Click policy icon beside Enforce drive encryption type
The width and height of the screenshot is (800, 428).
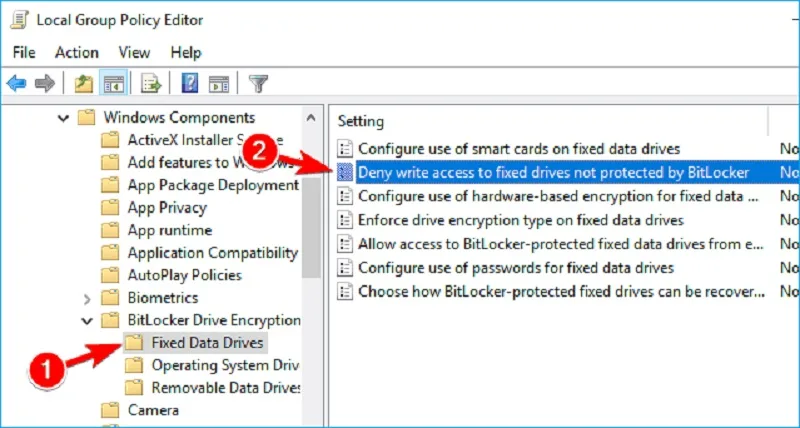click(345, 220)
